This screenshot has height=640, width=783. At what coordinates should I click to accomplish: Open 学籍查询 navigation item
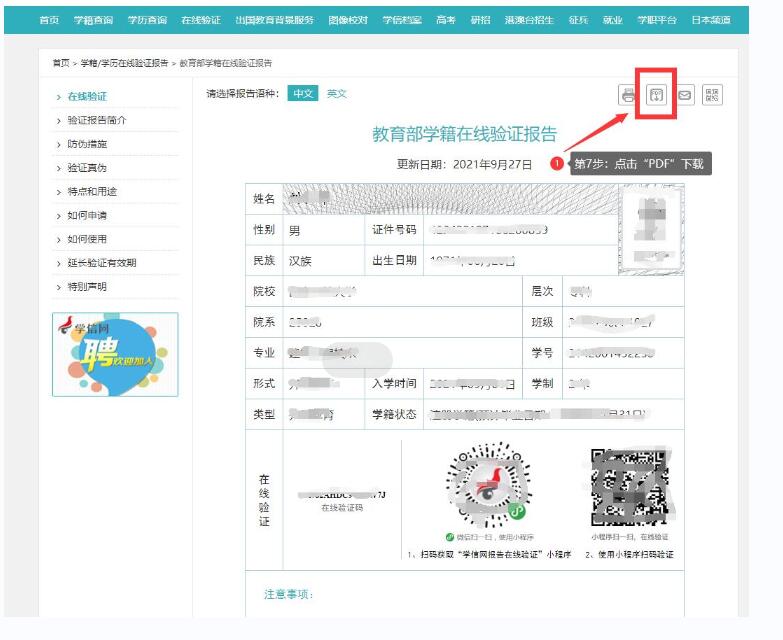pyautogui.click(x=93, y=20)
